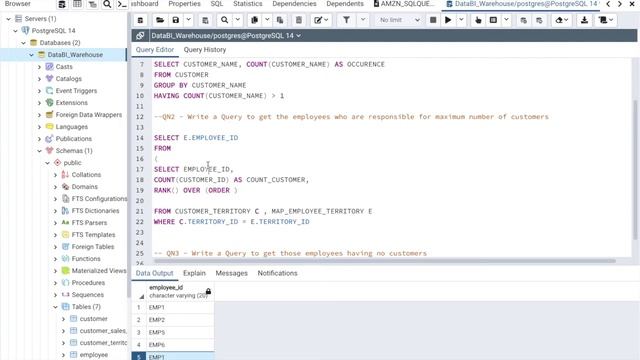
Task: Click the Clear query eraser icon
Action: (x=562, y=20)
